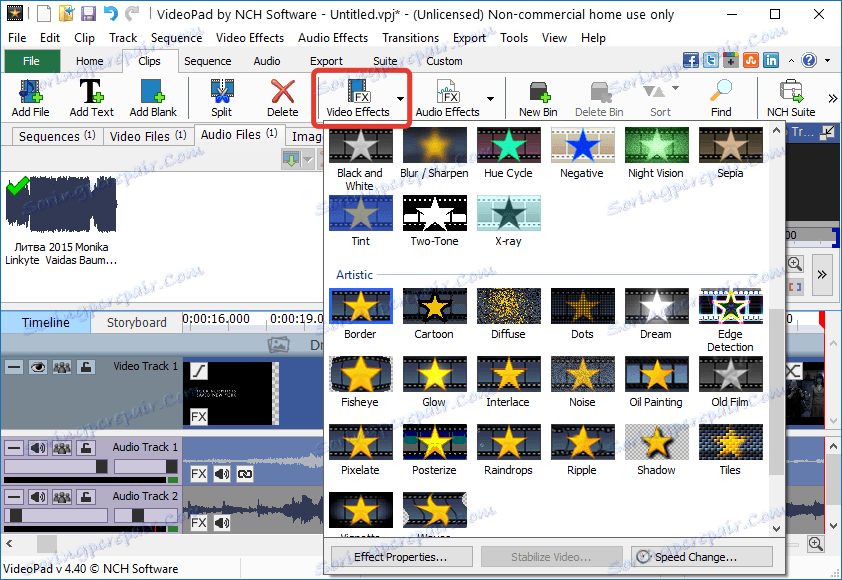This screenshot has height=580, width=842.
Task: Adjust the Audio Track 2 volume slider
Action: pyautogui.click(x=56, y=515)
